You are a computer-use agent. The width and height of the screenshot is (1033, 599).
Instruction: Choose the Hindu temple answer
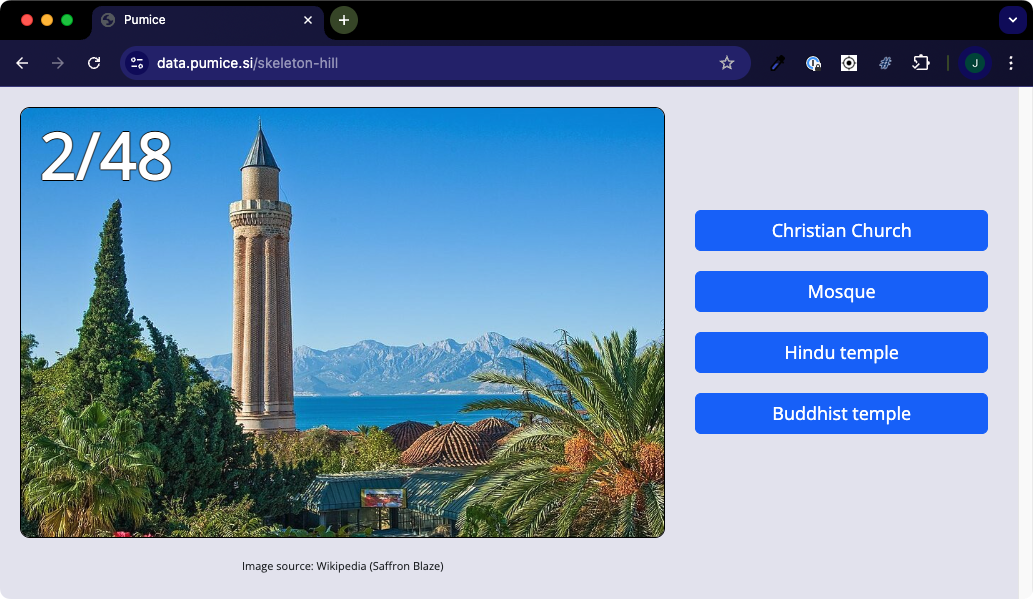click(841, 353)
